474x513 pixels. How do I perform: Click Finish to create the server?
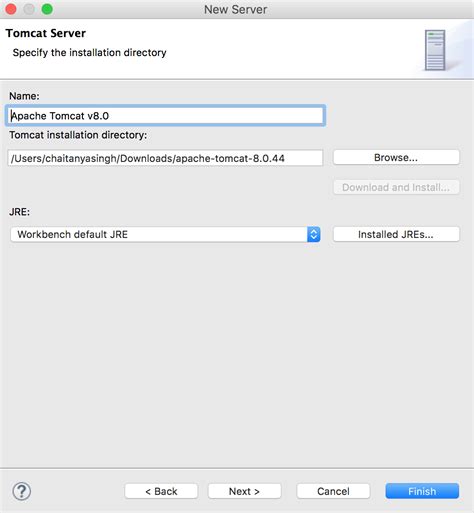pos(422,491)
